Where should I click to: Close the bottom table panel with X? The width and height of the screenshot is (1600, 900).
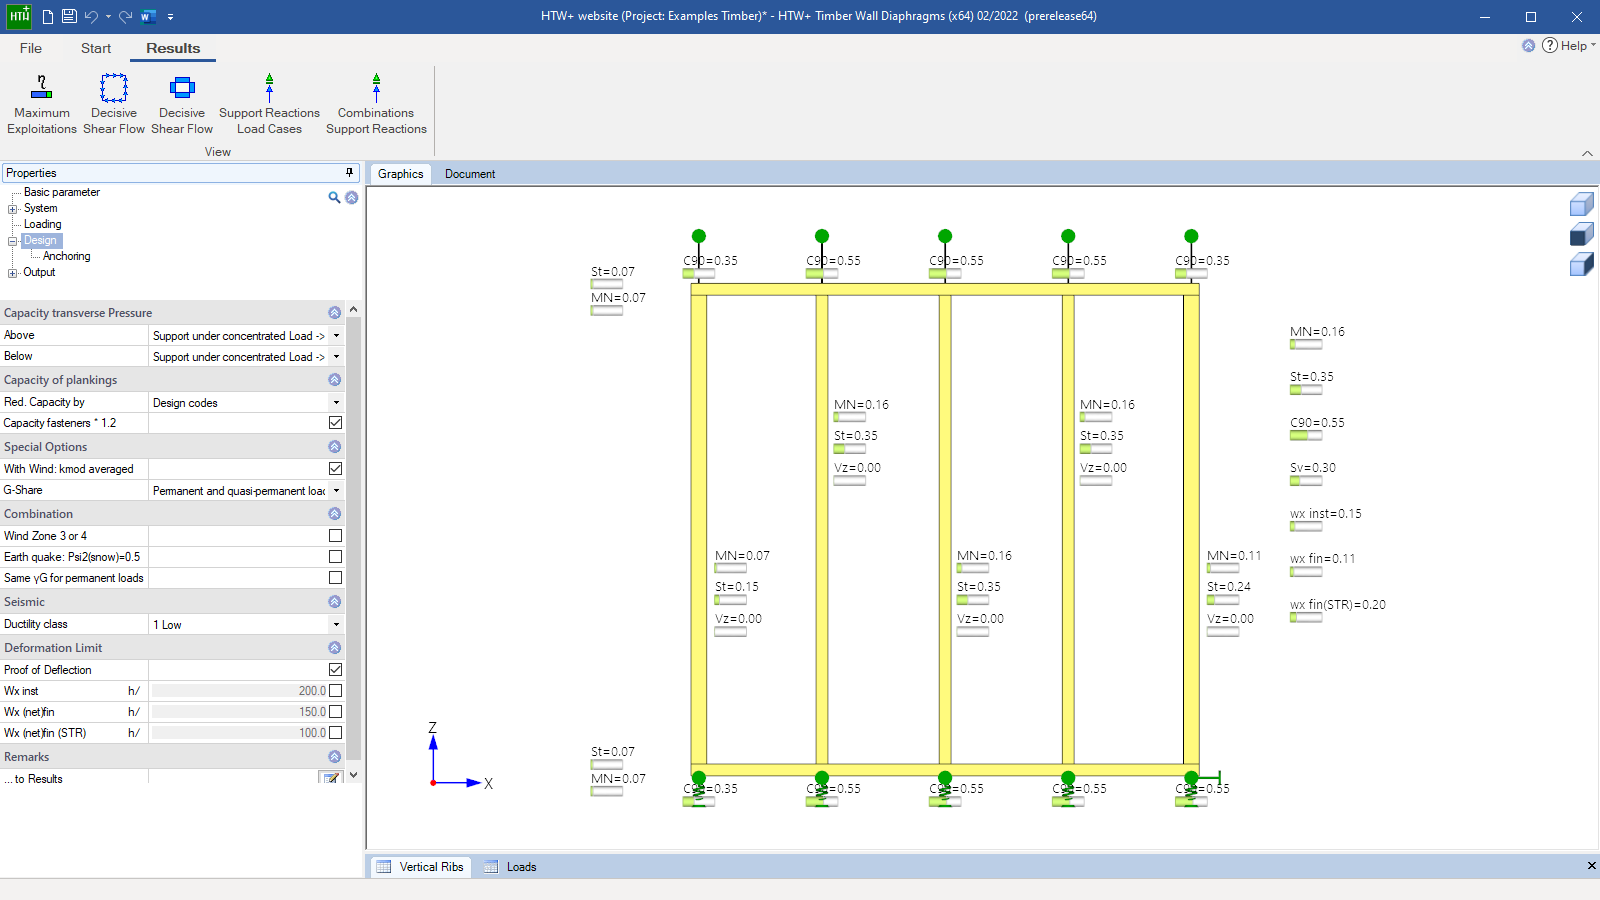(x=1591, y=866)
